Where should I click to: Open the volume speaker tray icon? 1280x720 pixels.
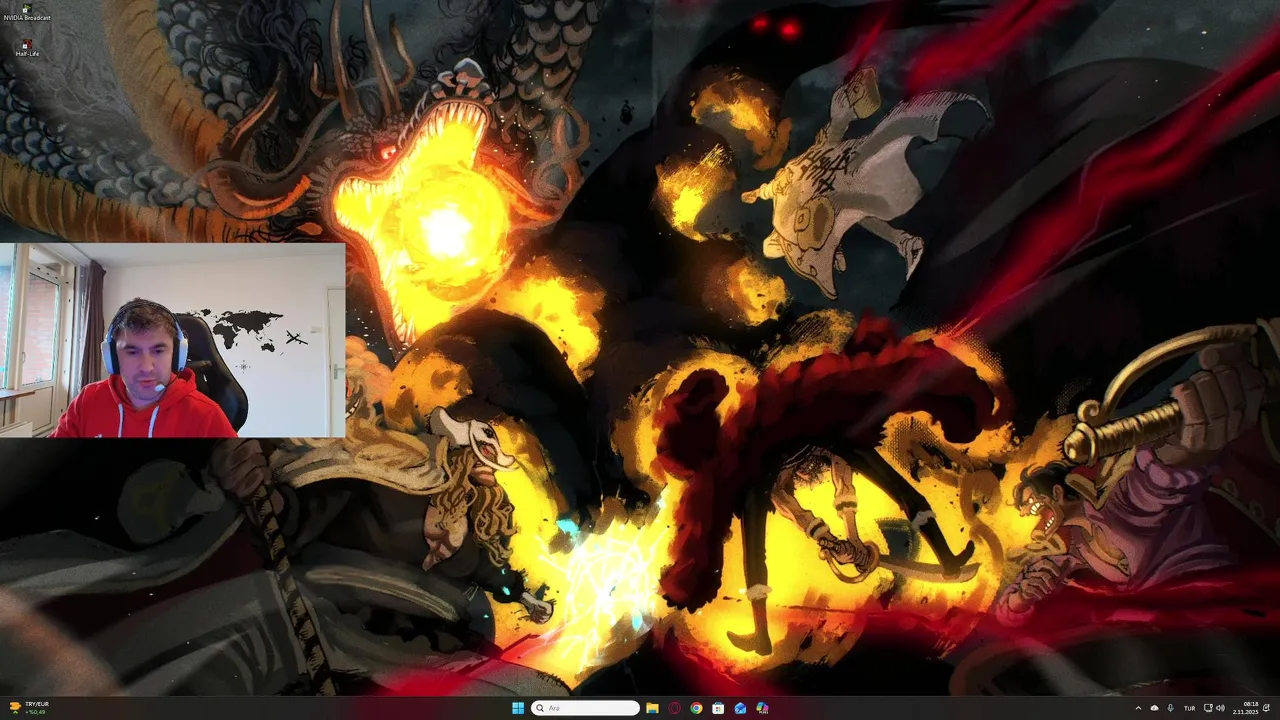click(1220, 708)
